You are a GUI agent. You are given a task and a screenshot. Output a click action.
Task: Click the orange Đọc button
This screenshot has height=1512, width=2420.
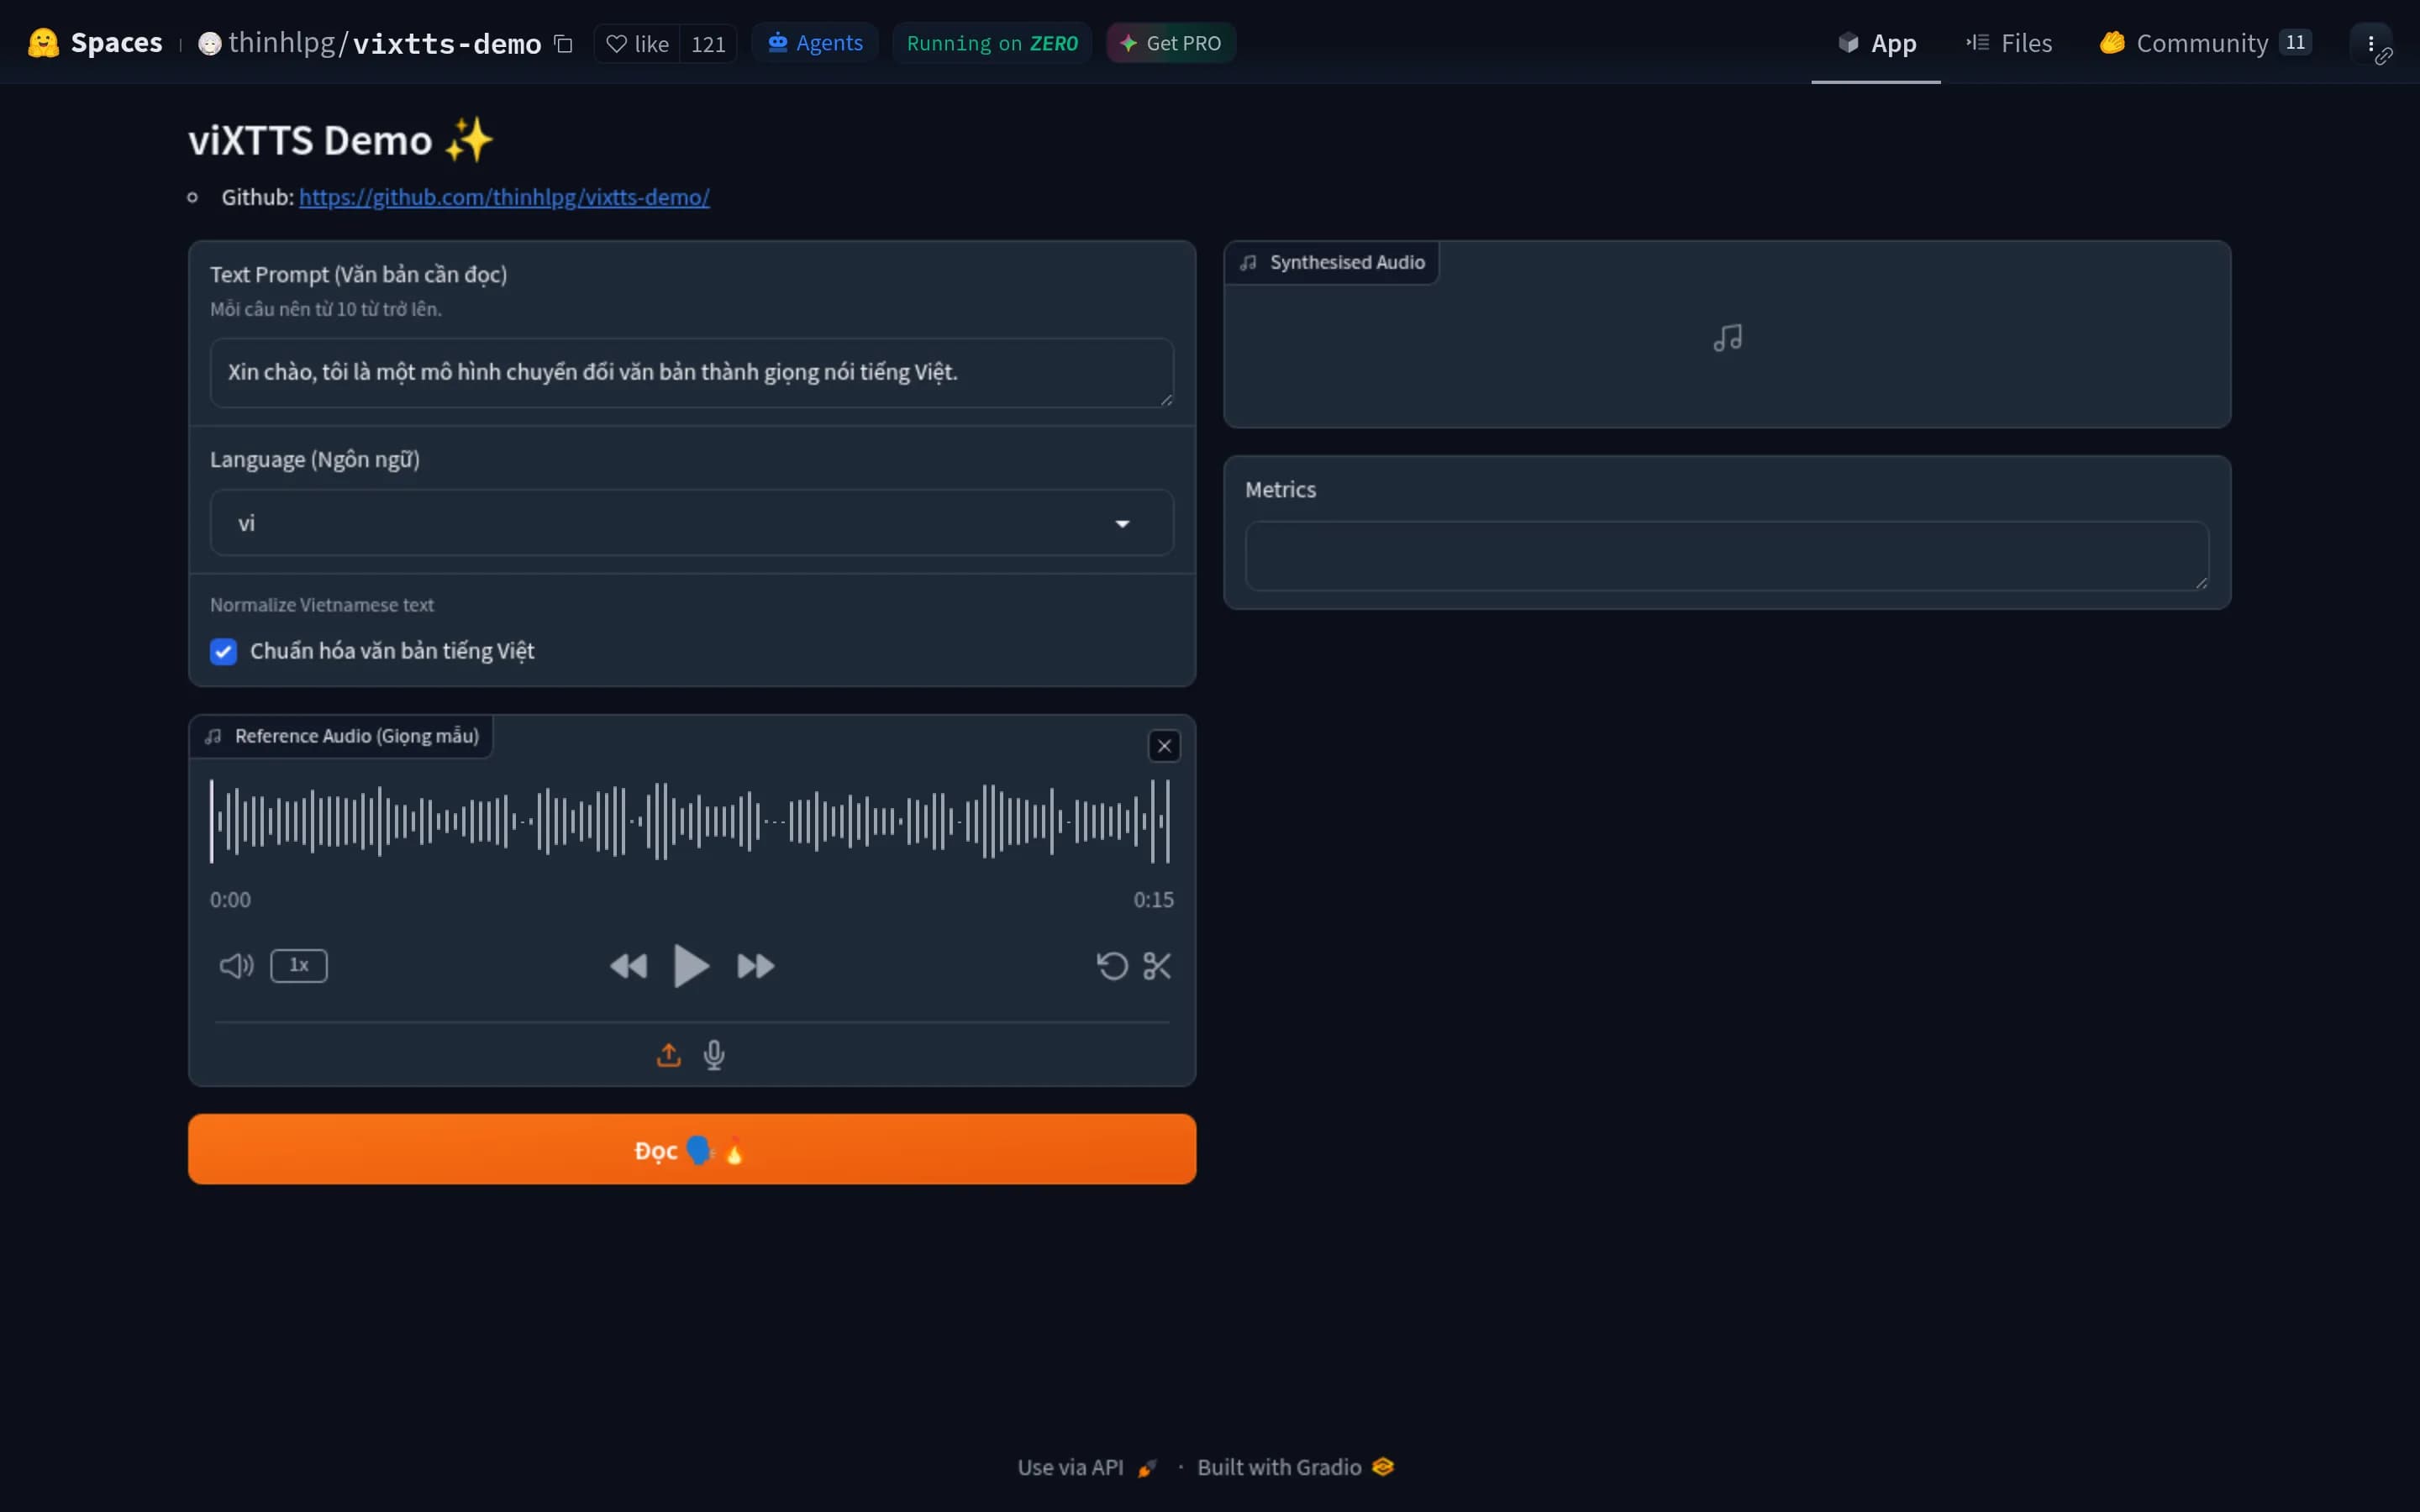[692, 1149]
